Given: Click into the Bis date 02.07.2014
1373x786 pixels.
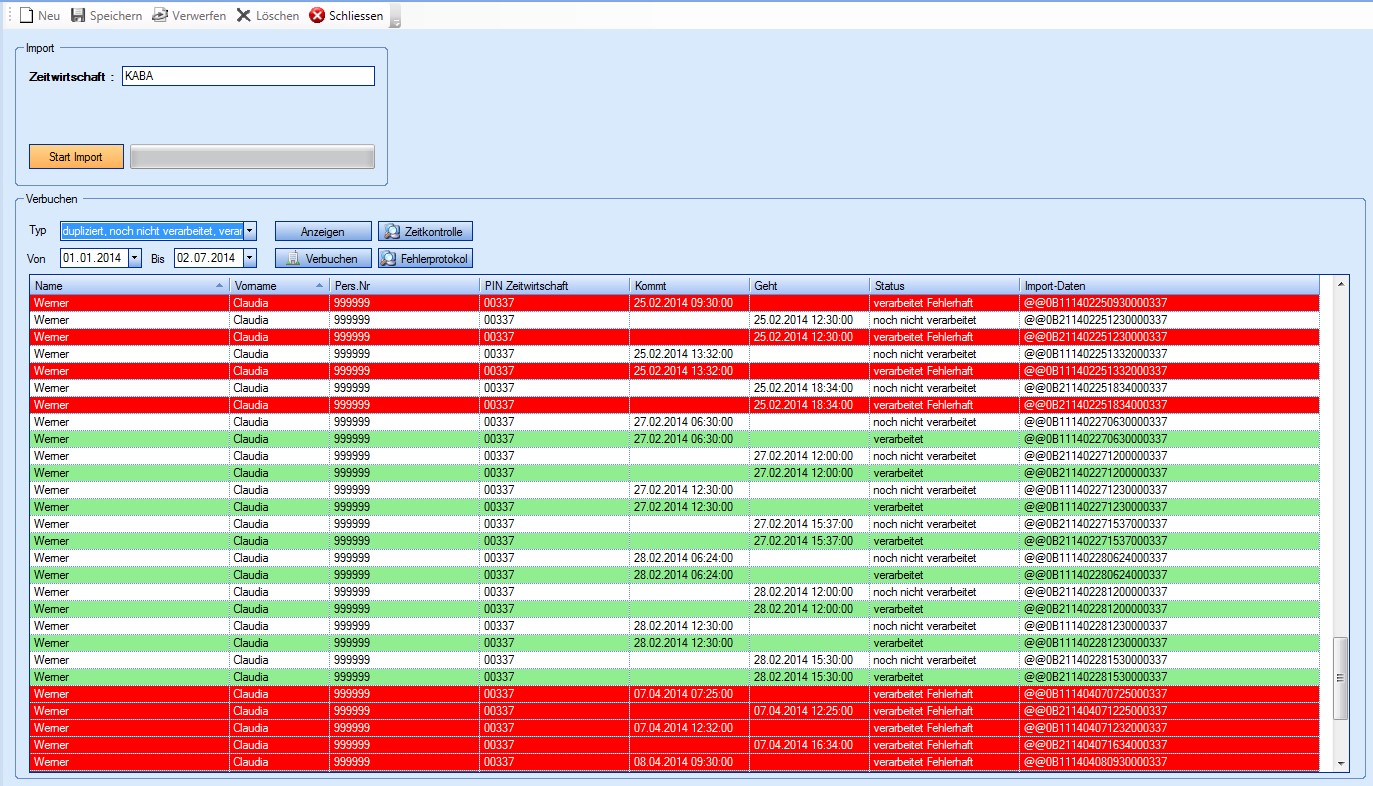Looking at the screenshot, I should [207, 258].
